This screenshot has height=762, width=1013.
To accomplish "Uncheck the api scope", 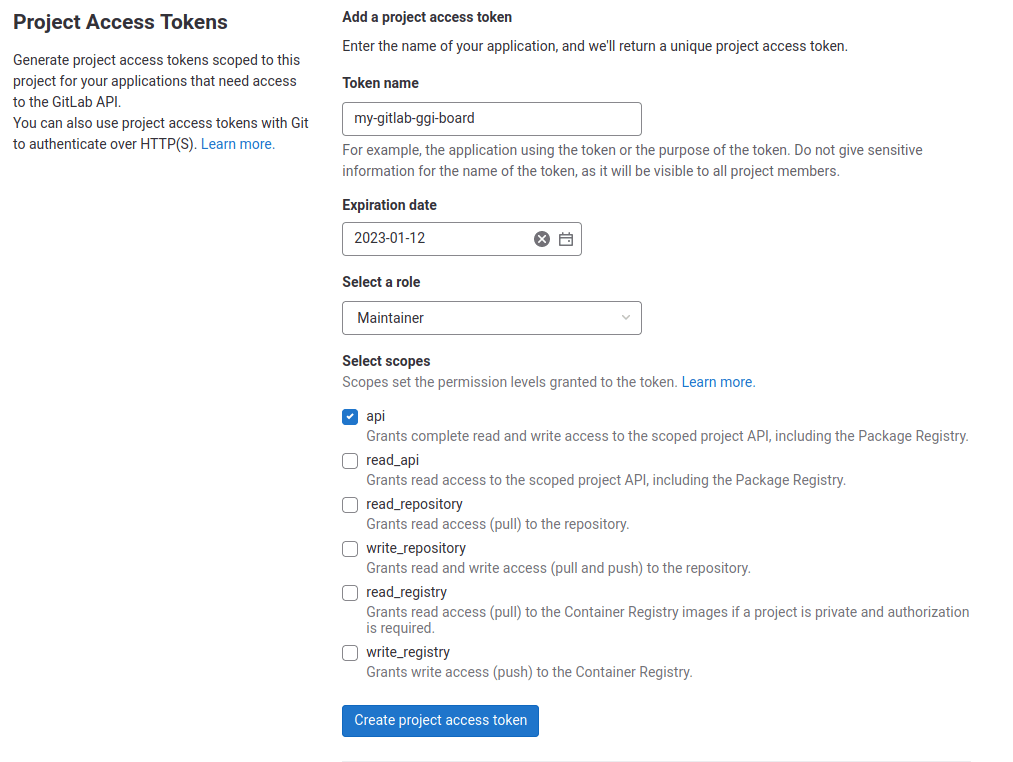I will 349,416.
